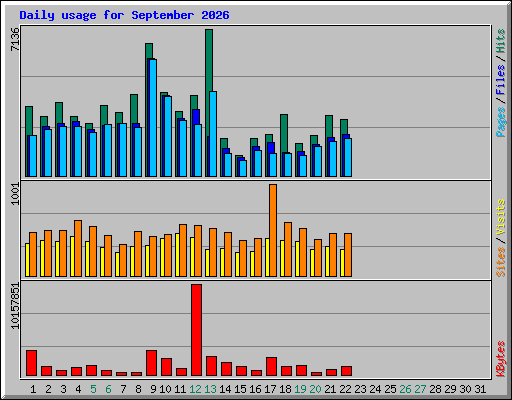Click the day 9 axis label
The image size is (512, 400).
(x=153, y=389)
